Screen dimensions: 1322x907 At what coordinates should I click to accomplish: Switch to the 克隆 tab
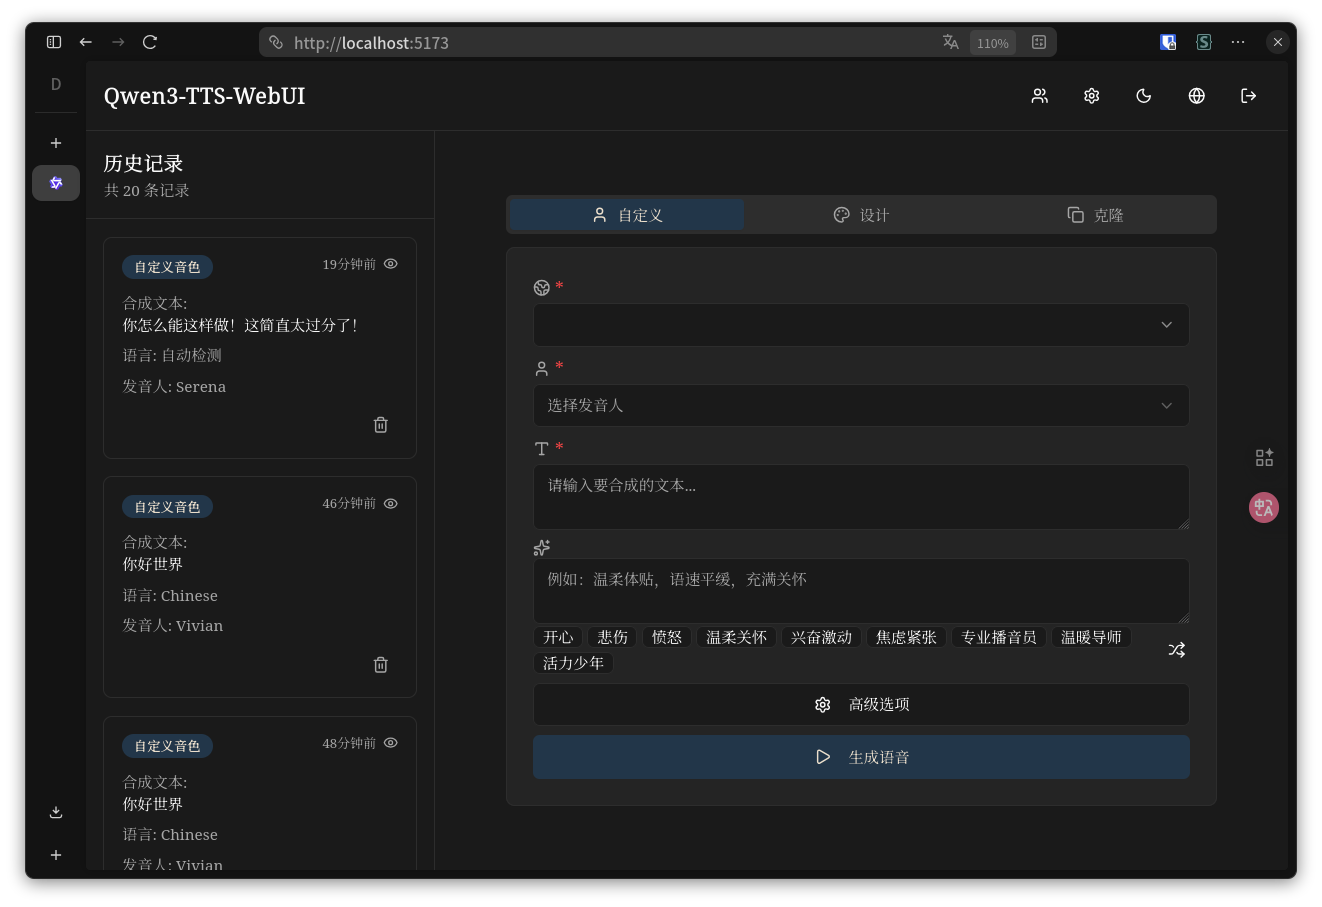[x=1097, y=214]
